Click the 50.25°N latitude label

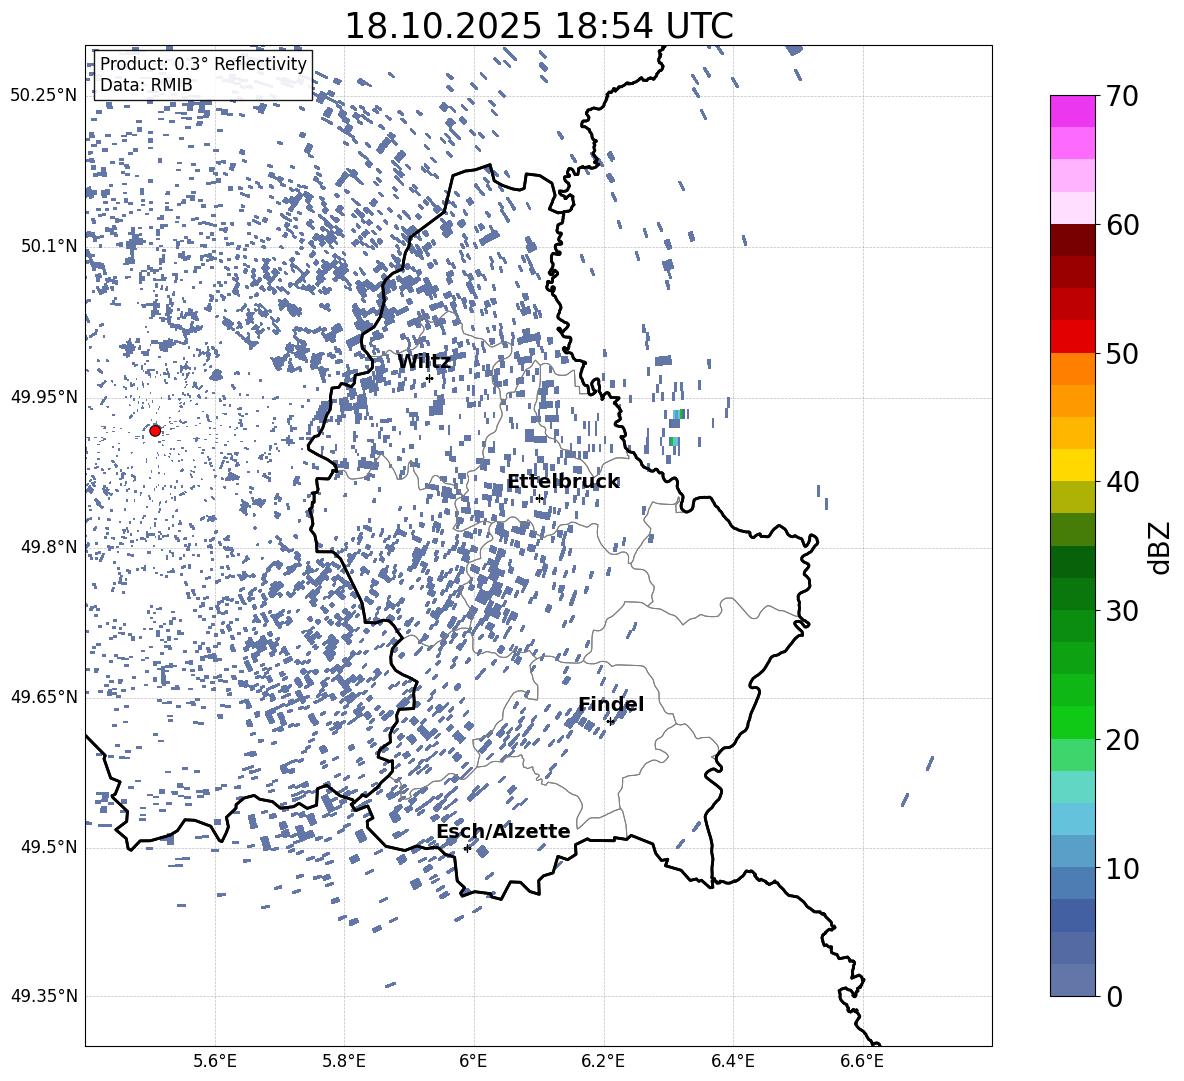click(44, 96)
